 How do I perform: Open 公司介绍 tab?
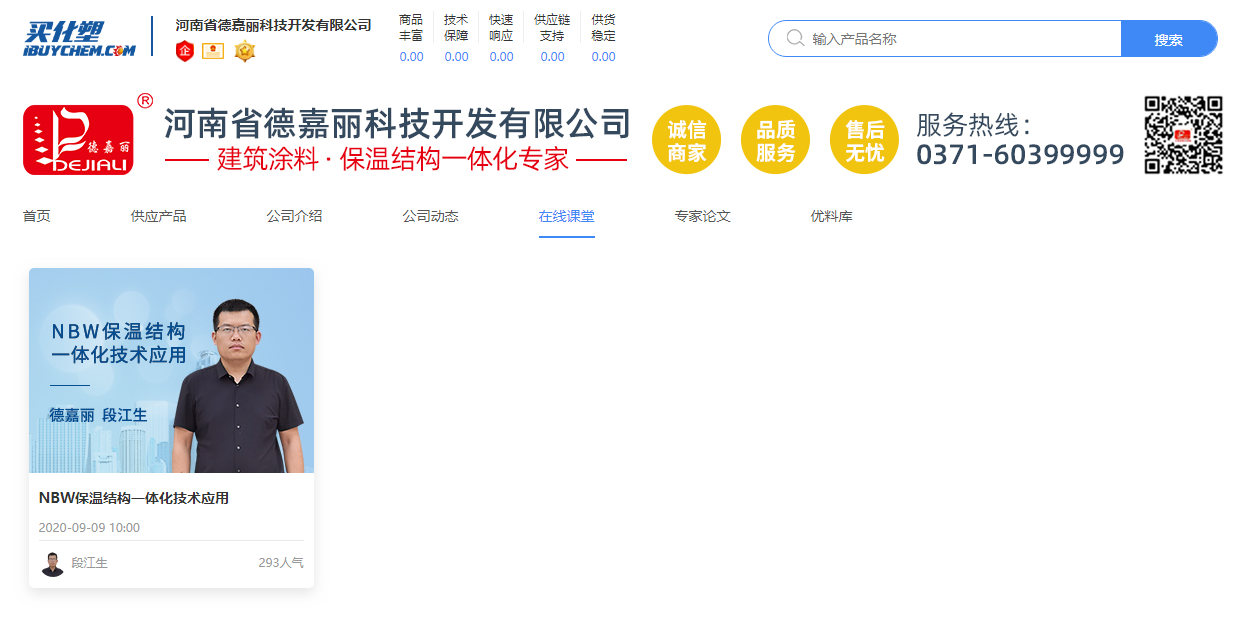pyautogui.click(x=294, y=216)
